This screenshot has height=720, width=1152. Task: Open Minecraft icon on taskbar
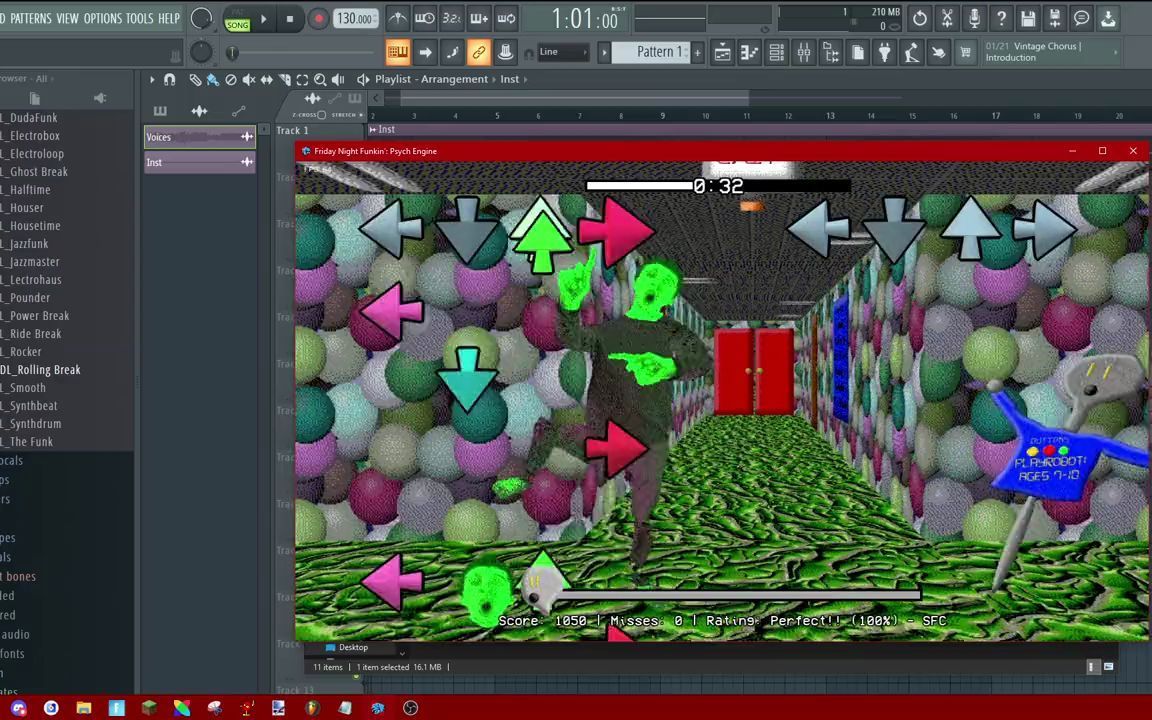149,708
